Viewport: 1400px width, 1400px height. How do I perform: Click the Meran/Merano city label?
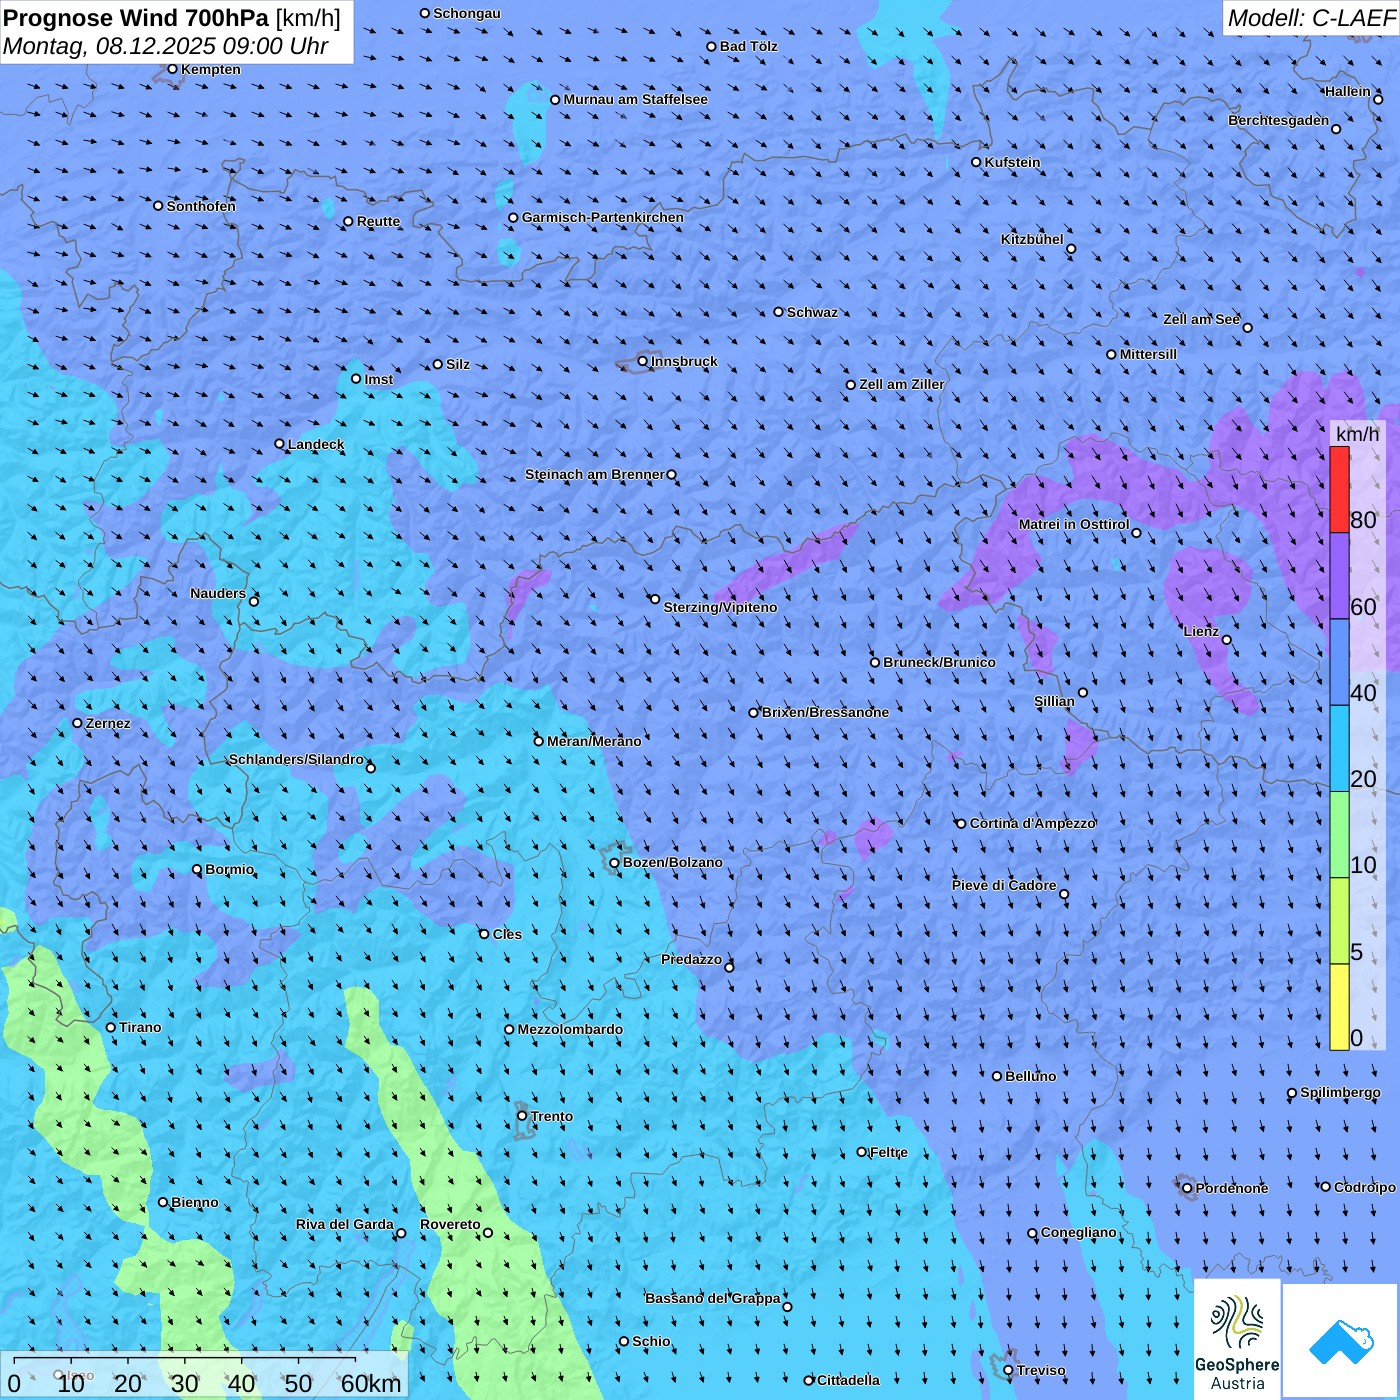(594, 741)
